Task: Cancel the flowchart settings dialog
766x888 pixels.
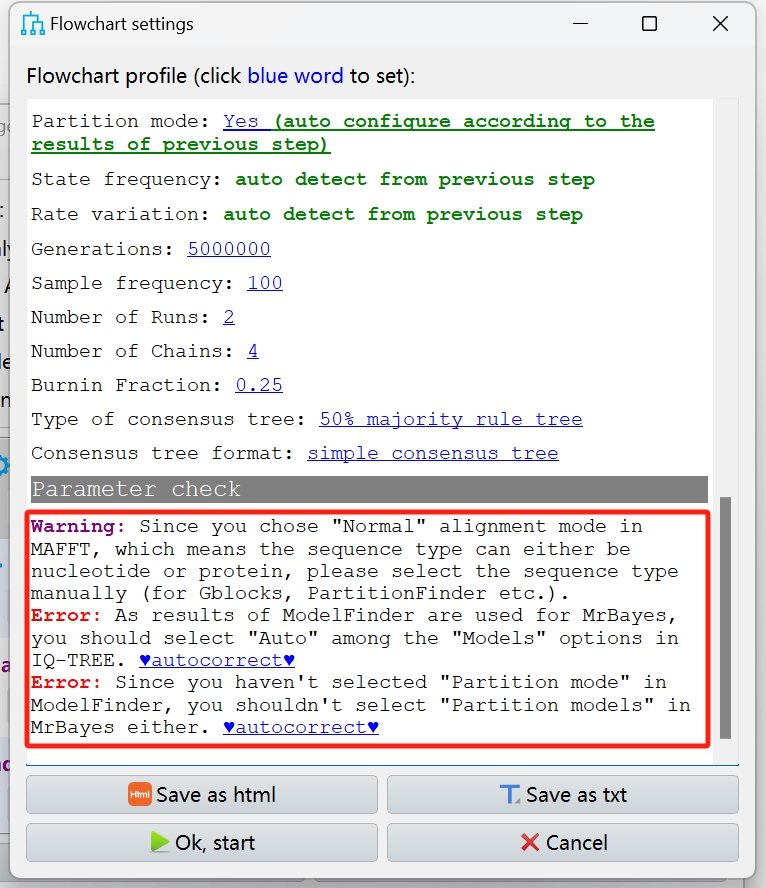Action: coord(562,843)
